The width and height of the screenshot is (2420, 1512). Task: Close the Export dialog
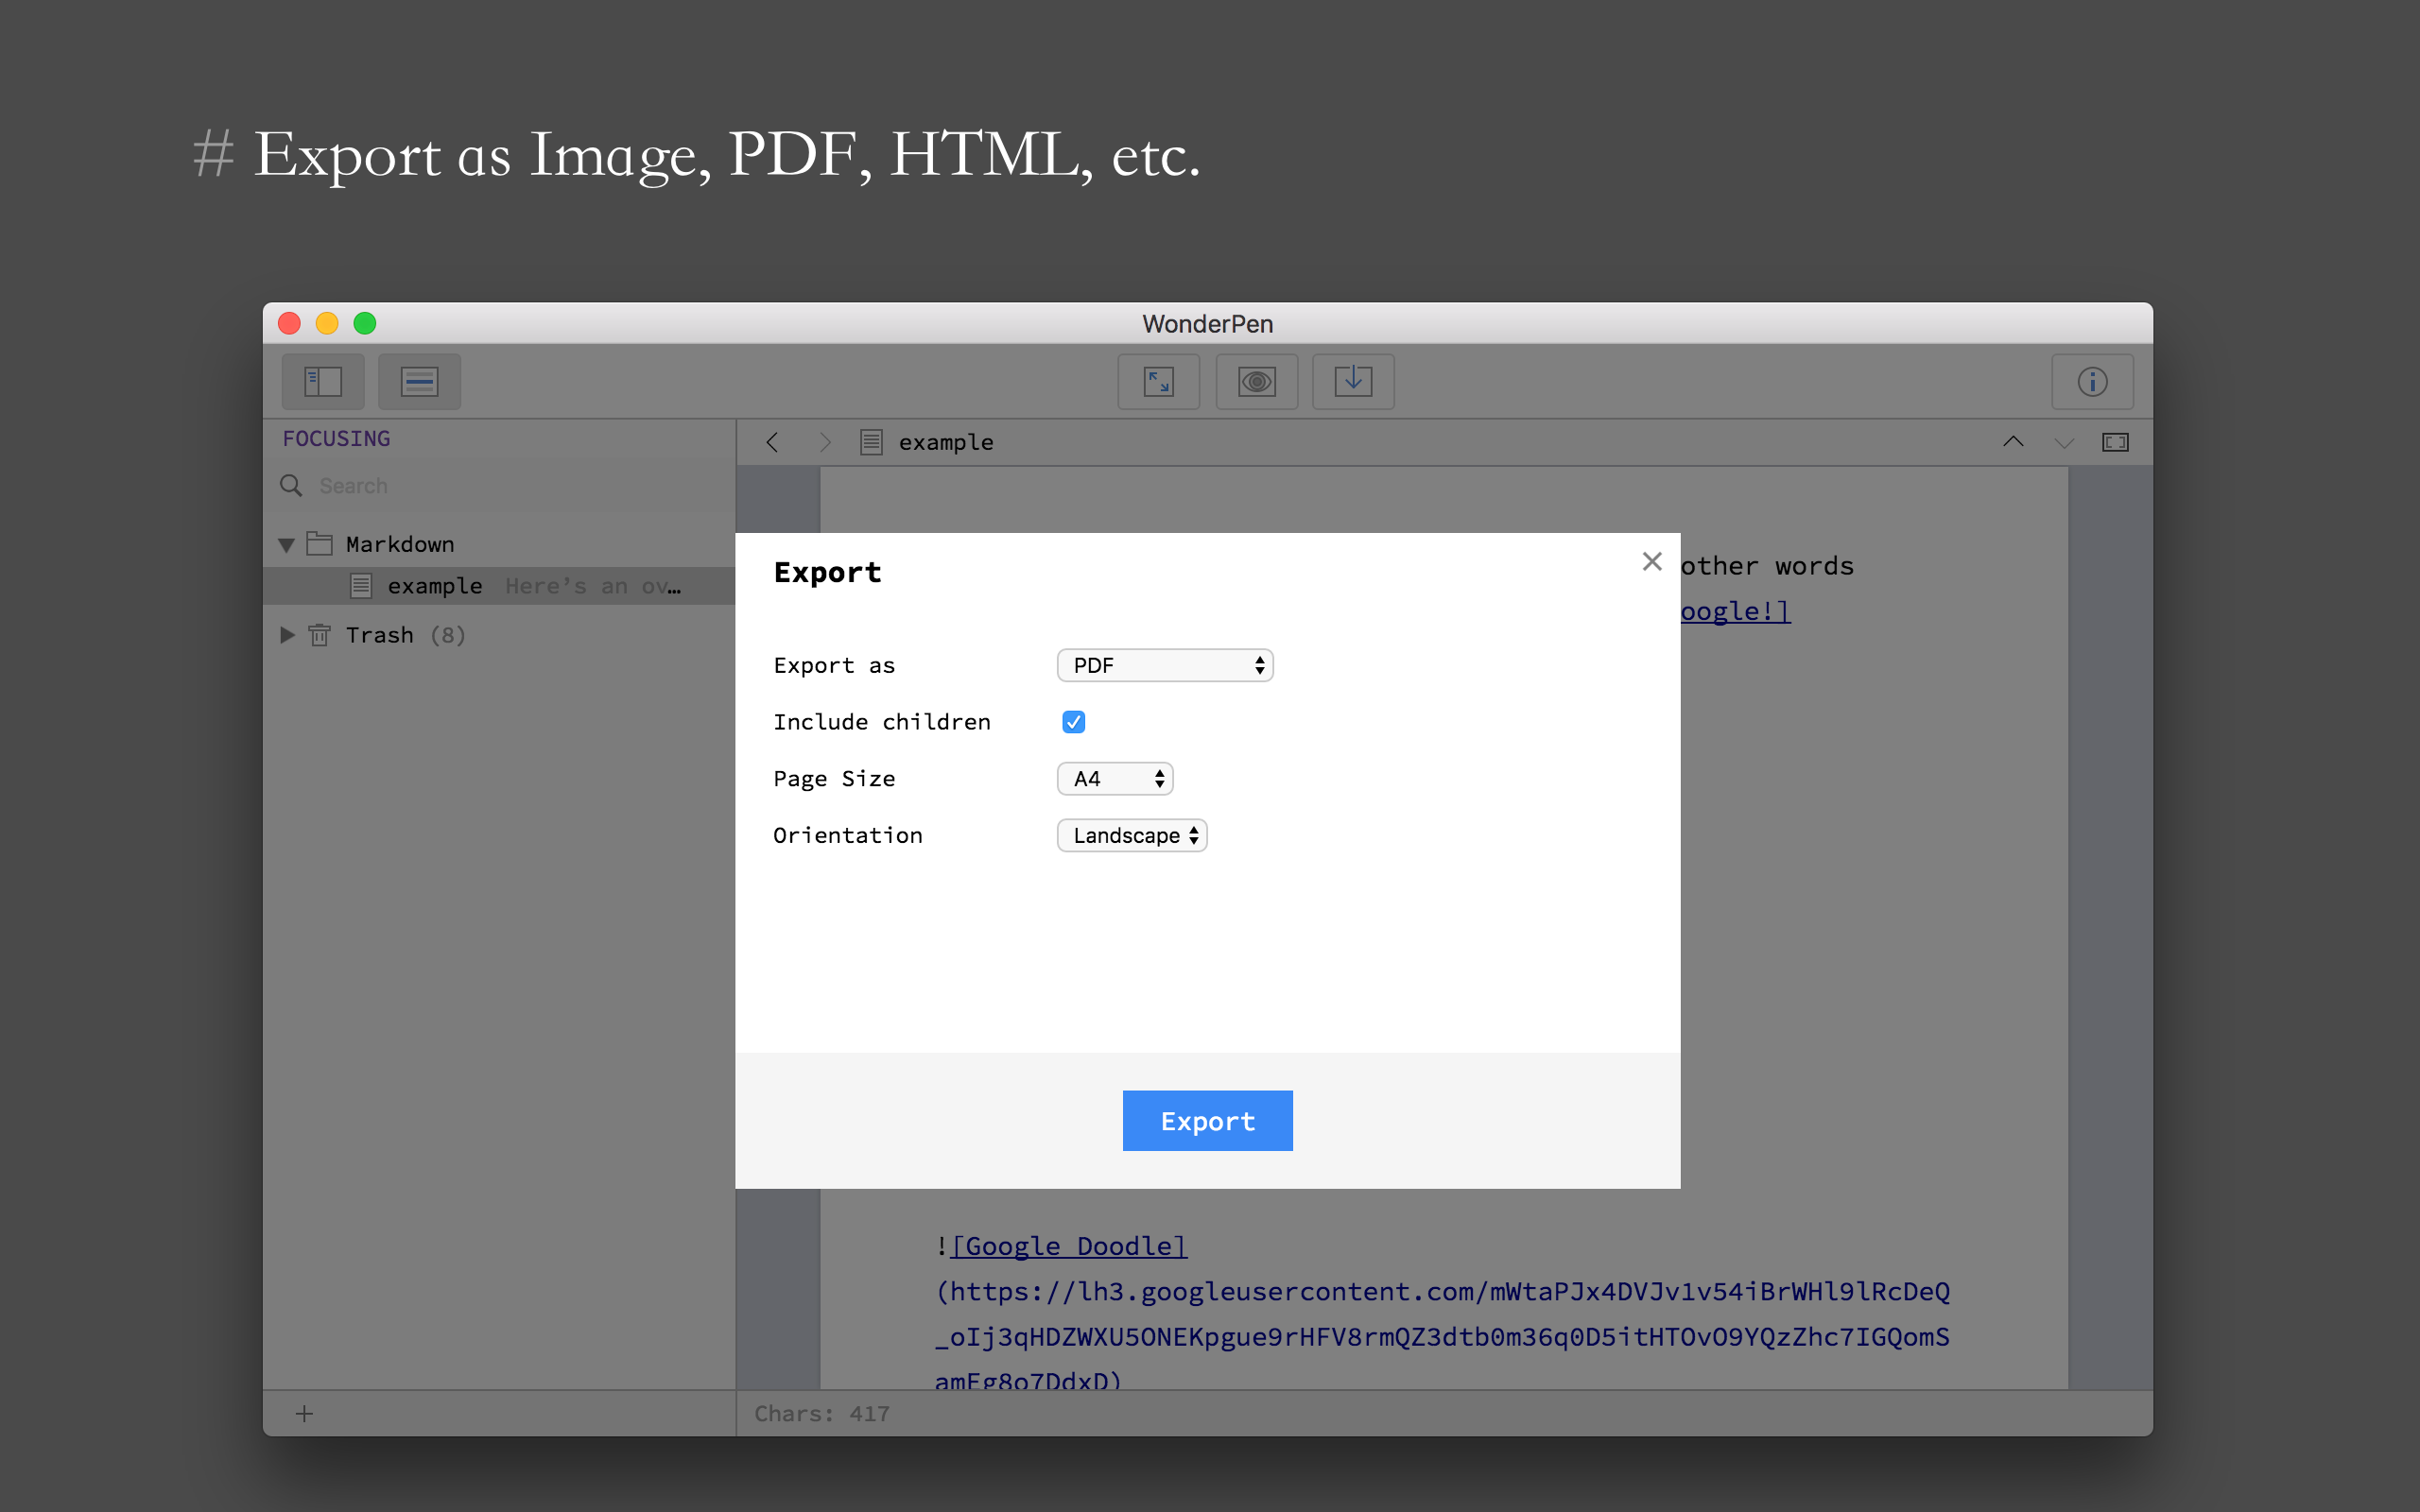(x=1652, y=561)
